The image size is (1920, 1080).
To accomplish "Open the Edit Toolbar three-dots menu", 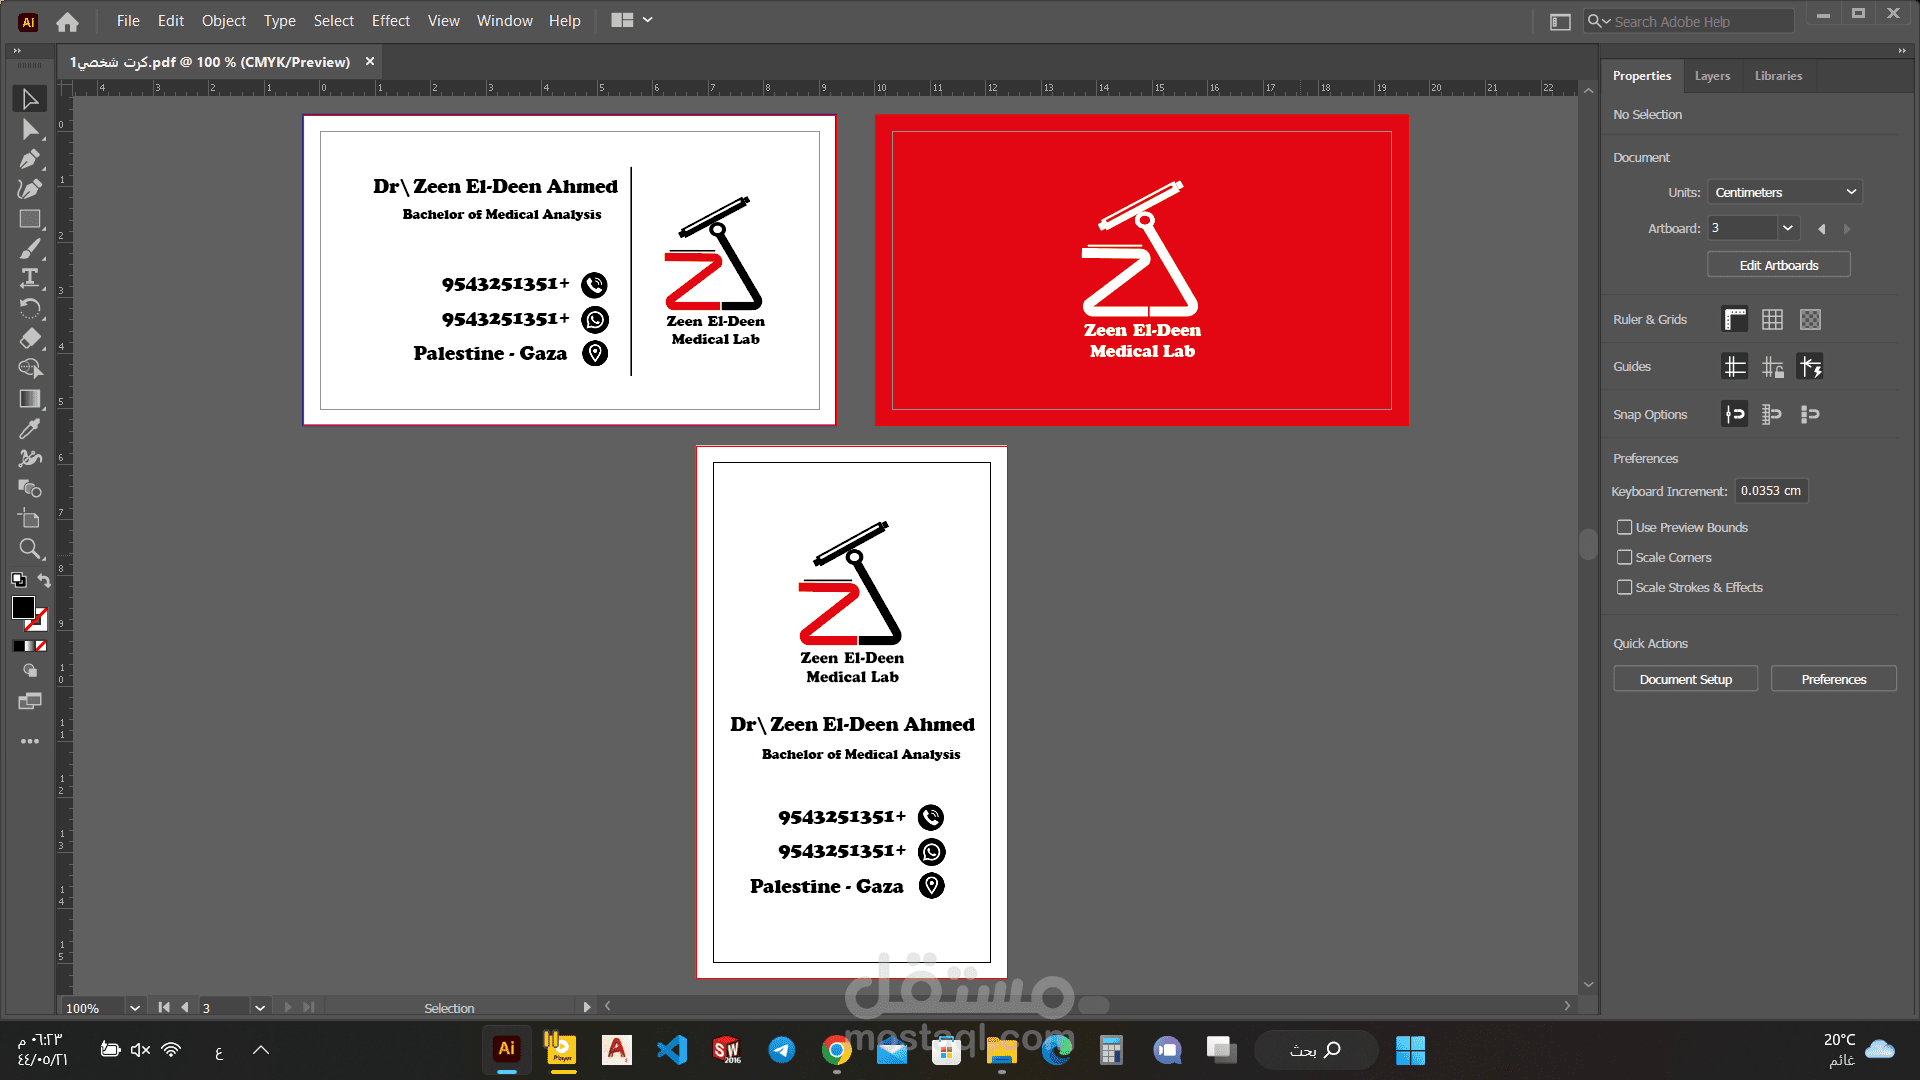I will [30, 741].
